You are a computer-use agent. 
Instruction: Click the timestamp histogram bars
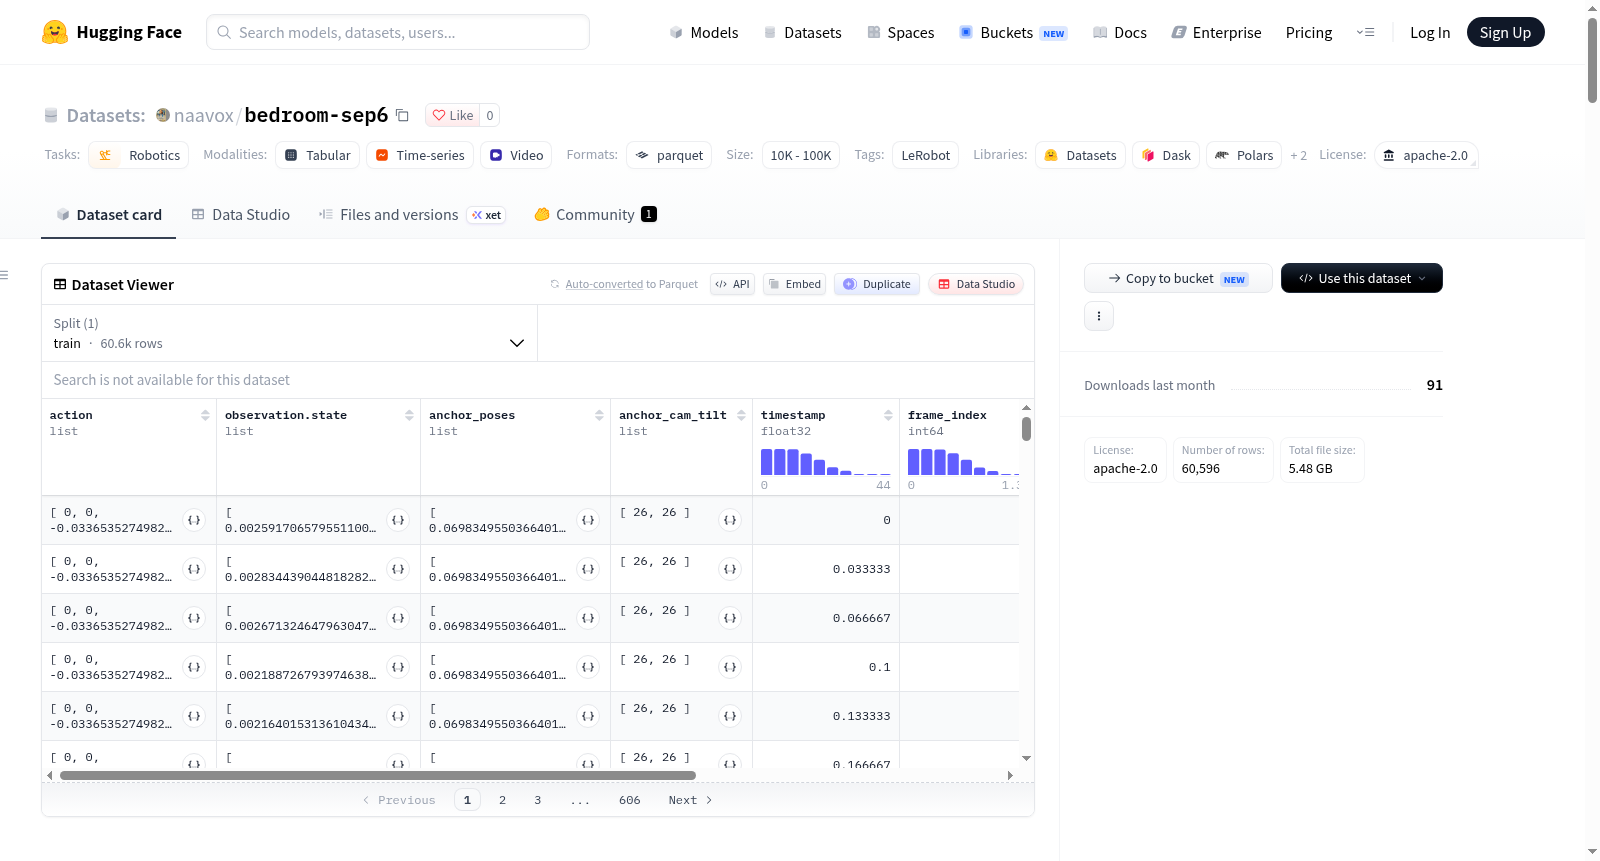[x=825, y=461]
